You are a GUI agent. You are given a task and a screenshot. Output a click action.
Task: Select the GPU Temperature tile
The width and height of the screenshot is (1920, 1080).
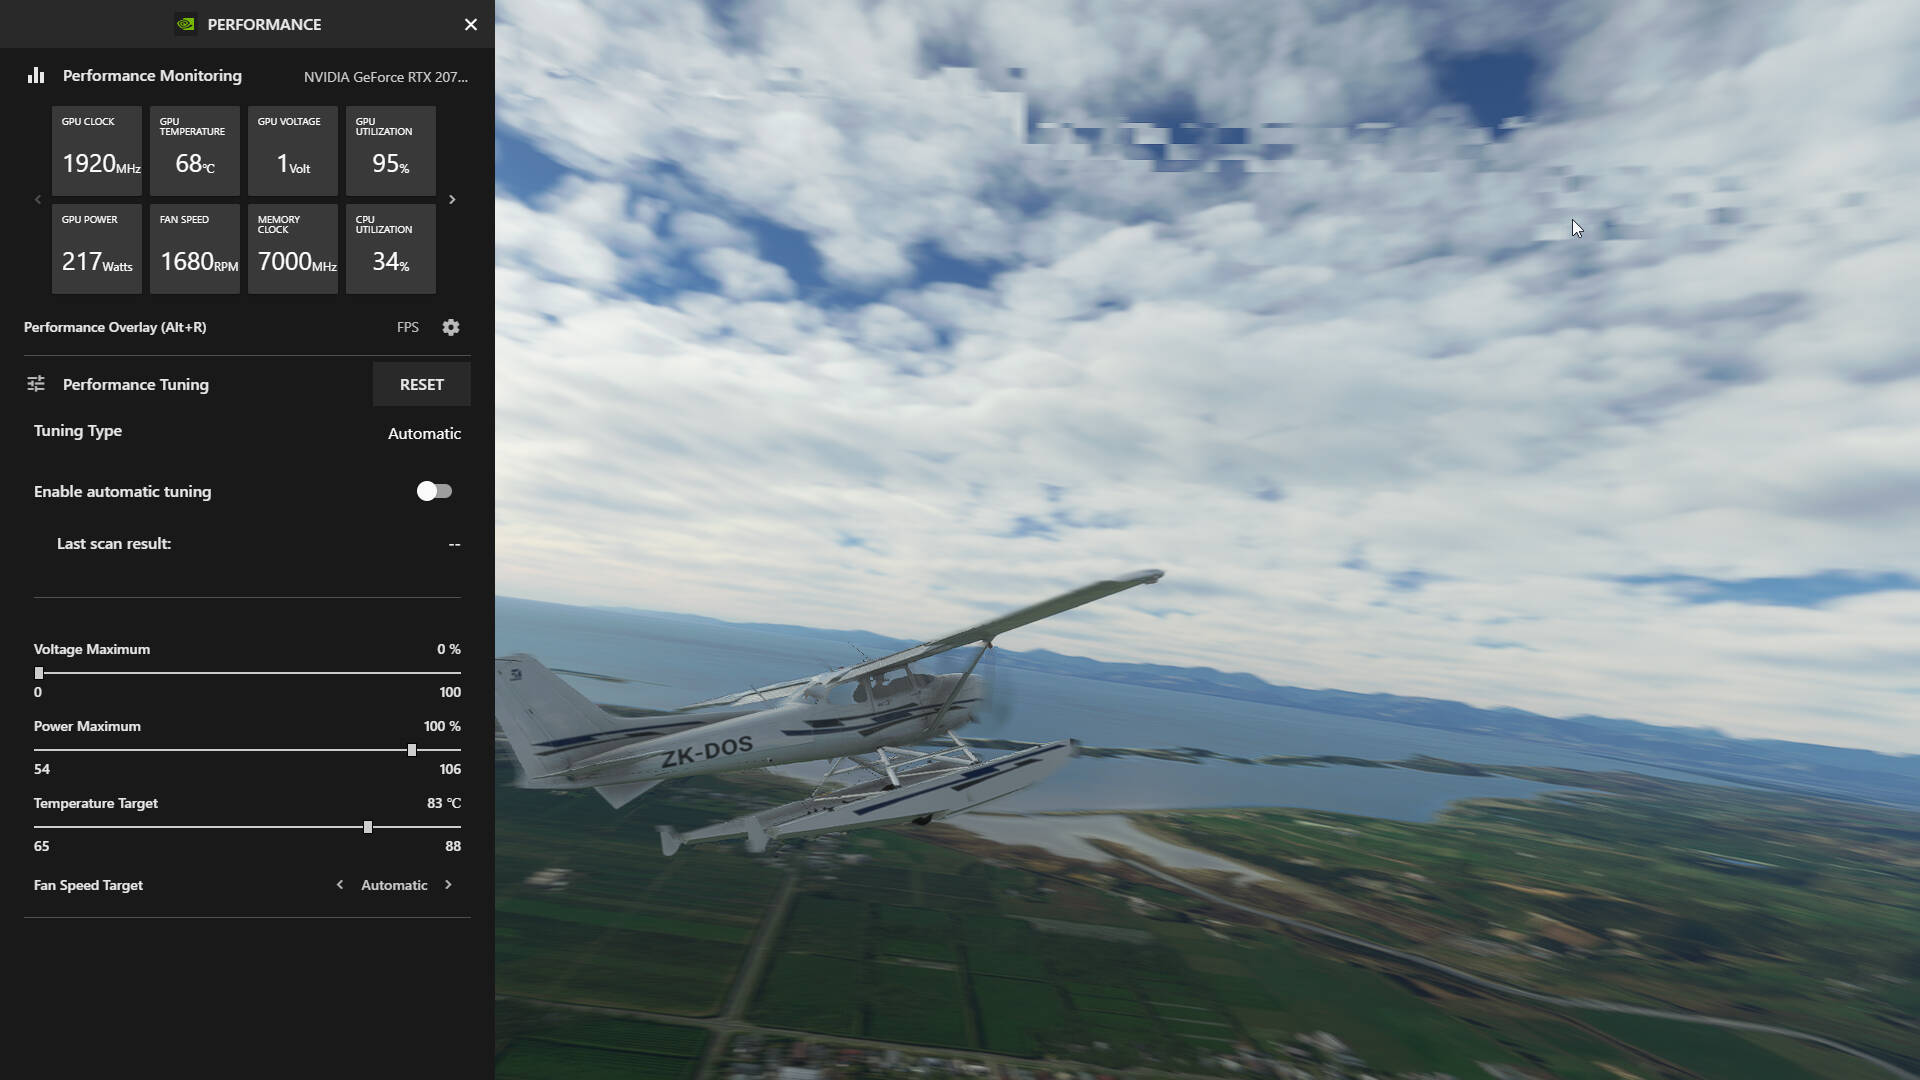coord(194,151)
